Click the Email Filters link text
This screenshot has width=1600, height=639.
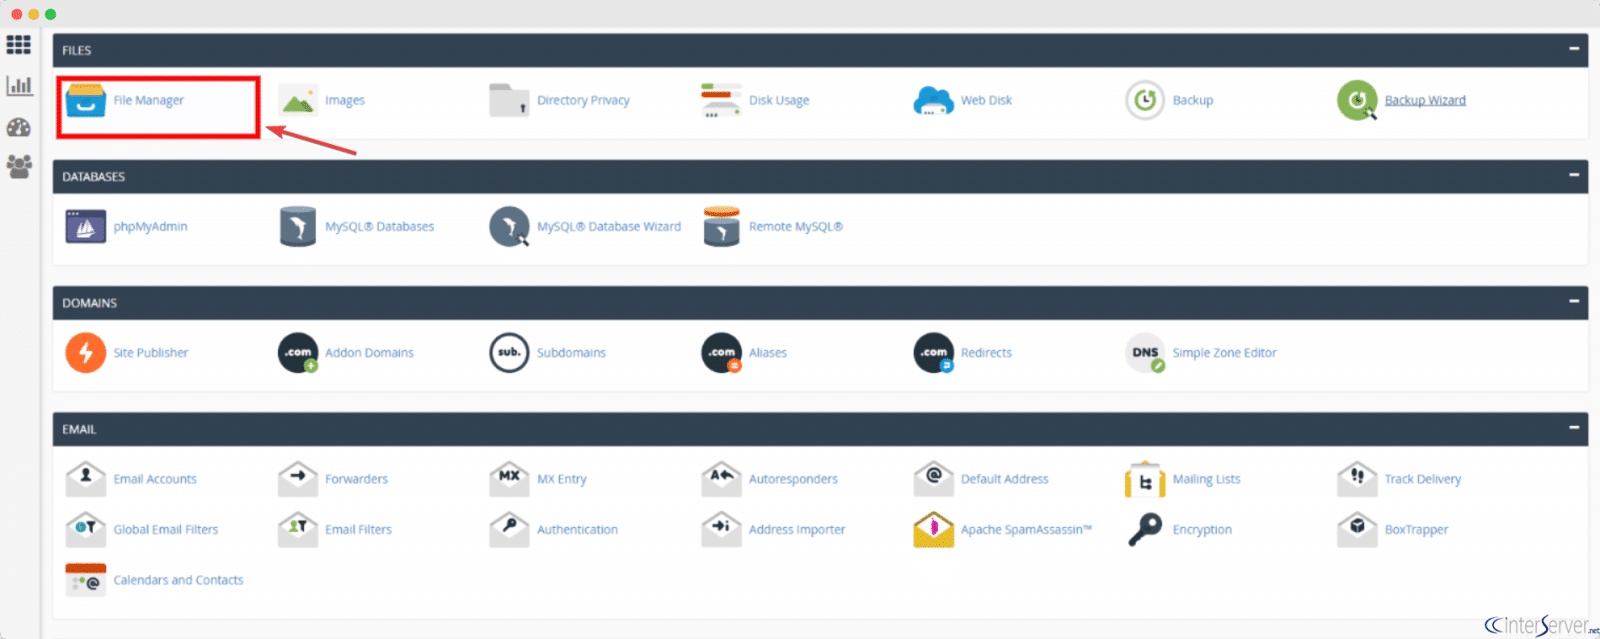point(358,529)
